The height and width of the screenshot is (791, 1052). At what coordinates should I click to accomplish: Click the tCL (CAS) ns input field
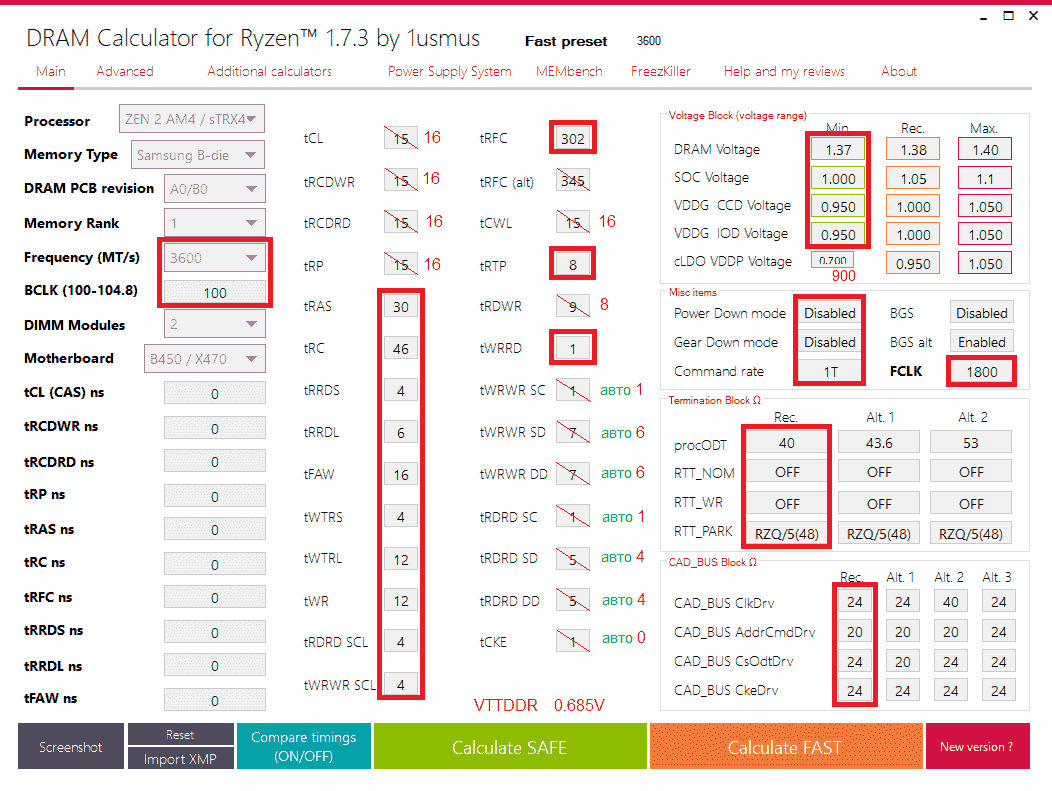tap(215, 393)
